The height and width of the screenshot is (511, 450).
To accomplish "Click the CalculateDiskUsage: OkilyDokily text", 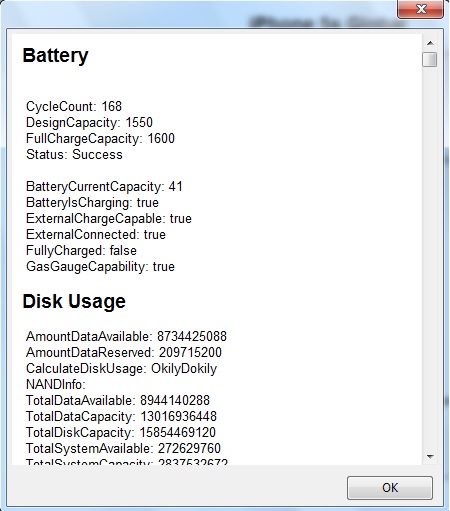I will coord(122,368).
